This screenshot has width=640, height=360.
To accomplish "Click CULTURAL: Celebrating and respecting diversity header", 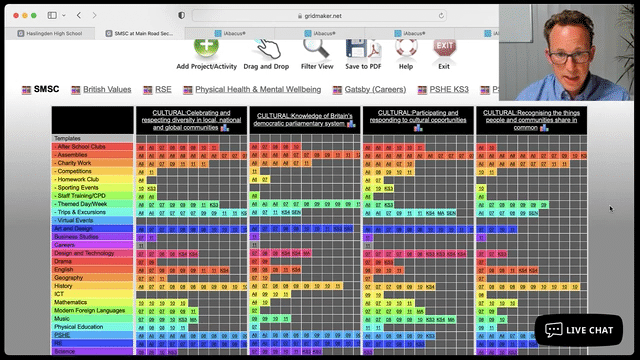I will pyautogui.click(x=191, y=120).
